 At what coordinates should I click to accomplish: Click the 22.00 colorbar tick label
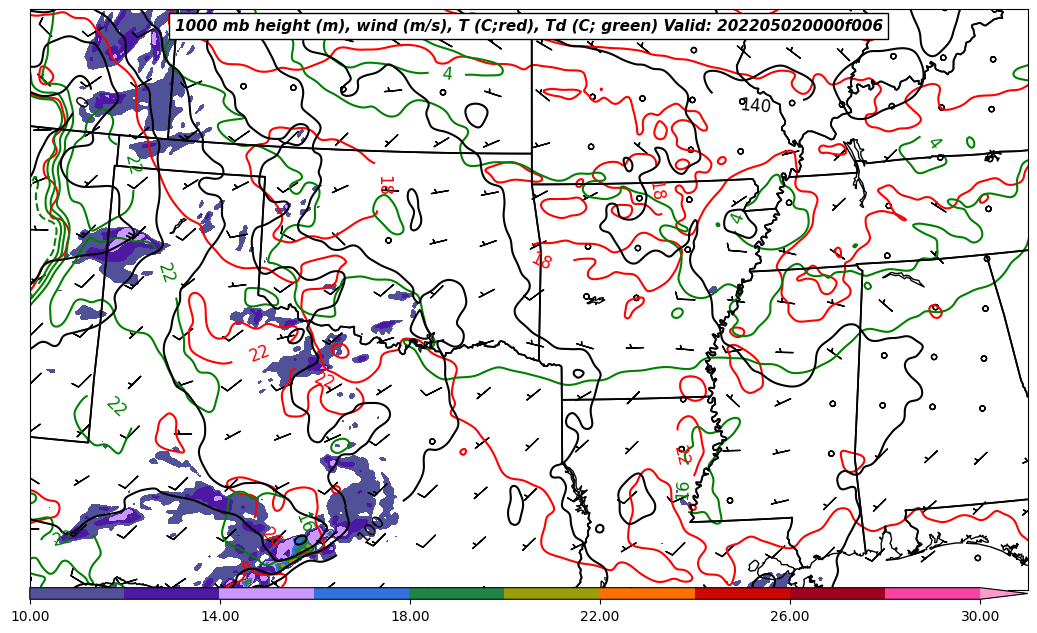[600, 616]
